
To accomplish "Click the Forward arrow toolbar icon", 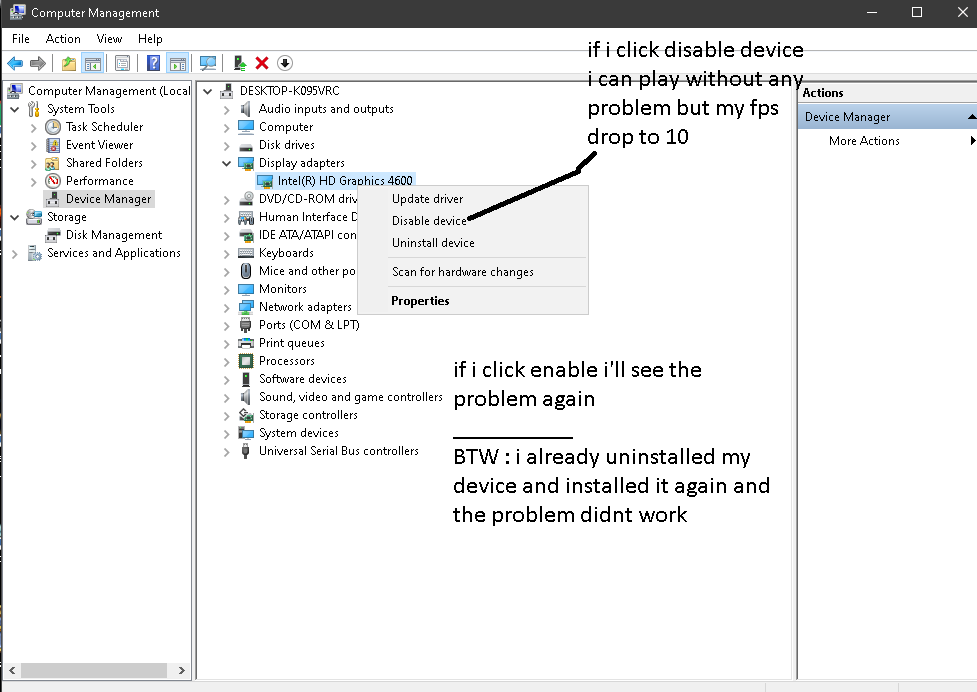I will [38, 63].
